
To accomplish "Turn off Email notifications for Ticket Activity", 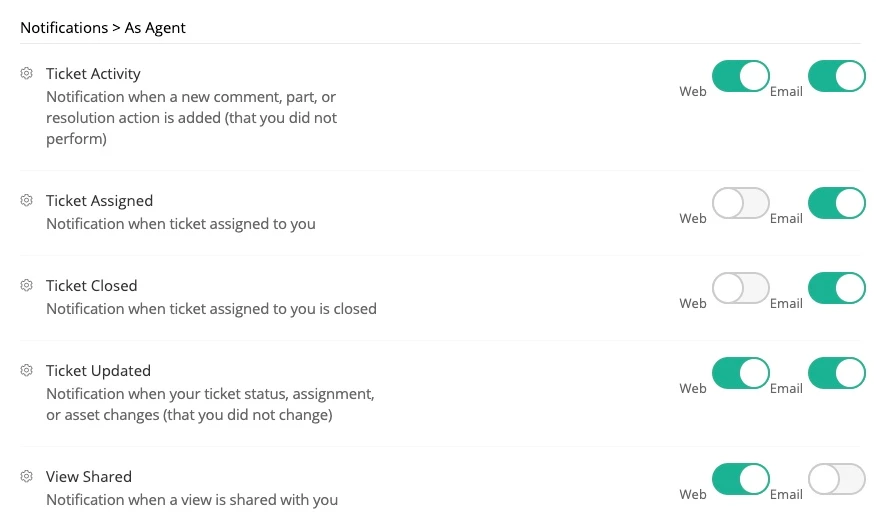I will [x=836, y=76].
